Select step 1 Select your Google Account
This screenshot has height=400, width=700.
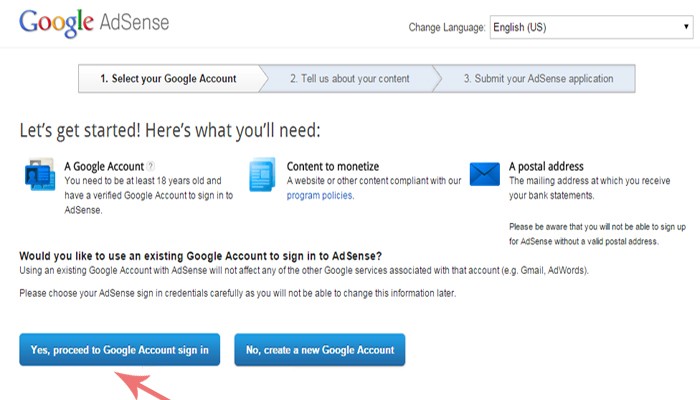click(x=168, y=78)
